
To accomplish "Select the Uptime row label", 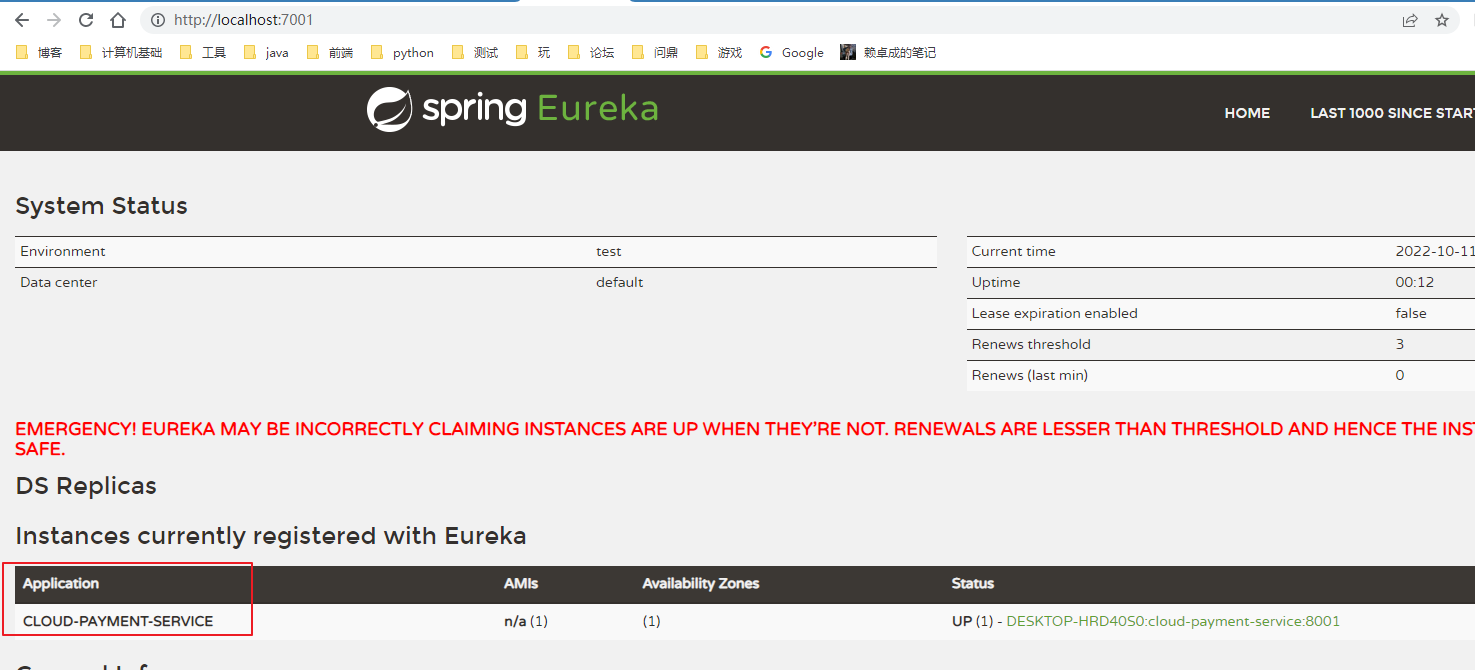I will point(996,283).
